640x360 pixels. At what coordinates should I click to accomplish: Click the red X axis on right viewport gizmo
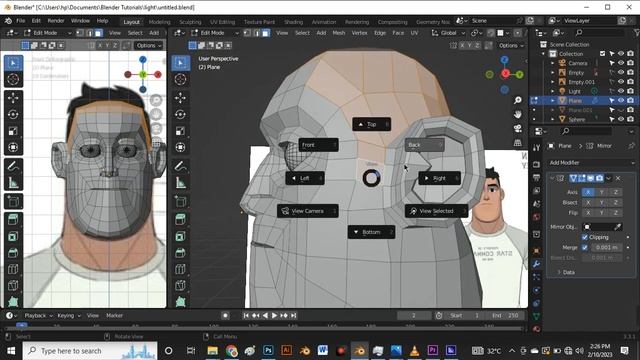coord(505,73)
